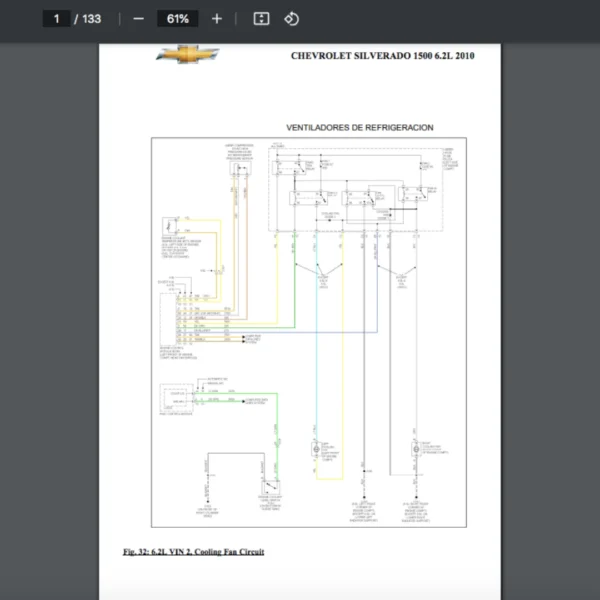Click the total page count 133
The width and height of the screenshot is (600, 600).
pyautogui.click(x=91, y=19)
